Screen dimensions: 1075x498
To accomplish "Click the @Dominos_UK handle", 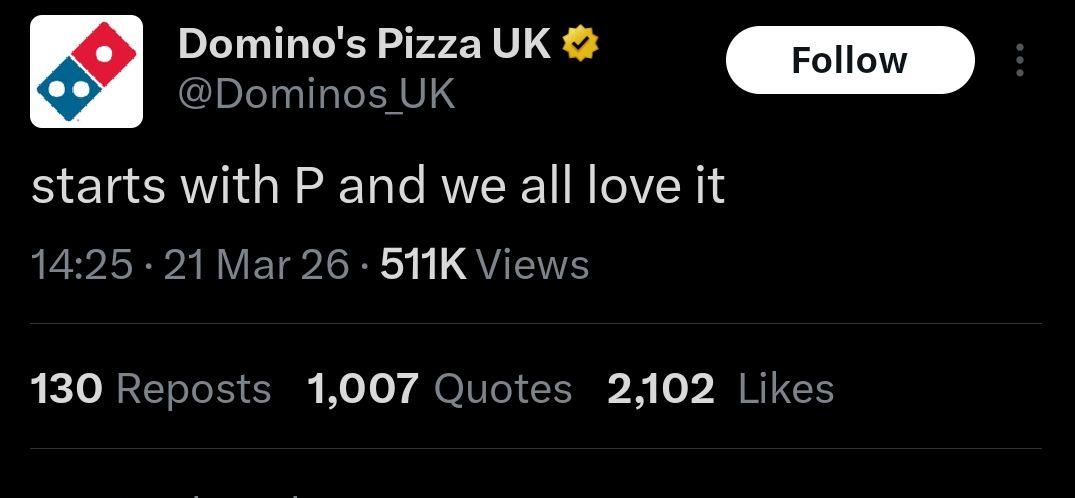I will point(316,94).
